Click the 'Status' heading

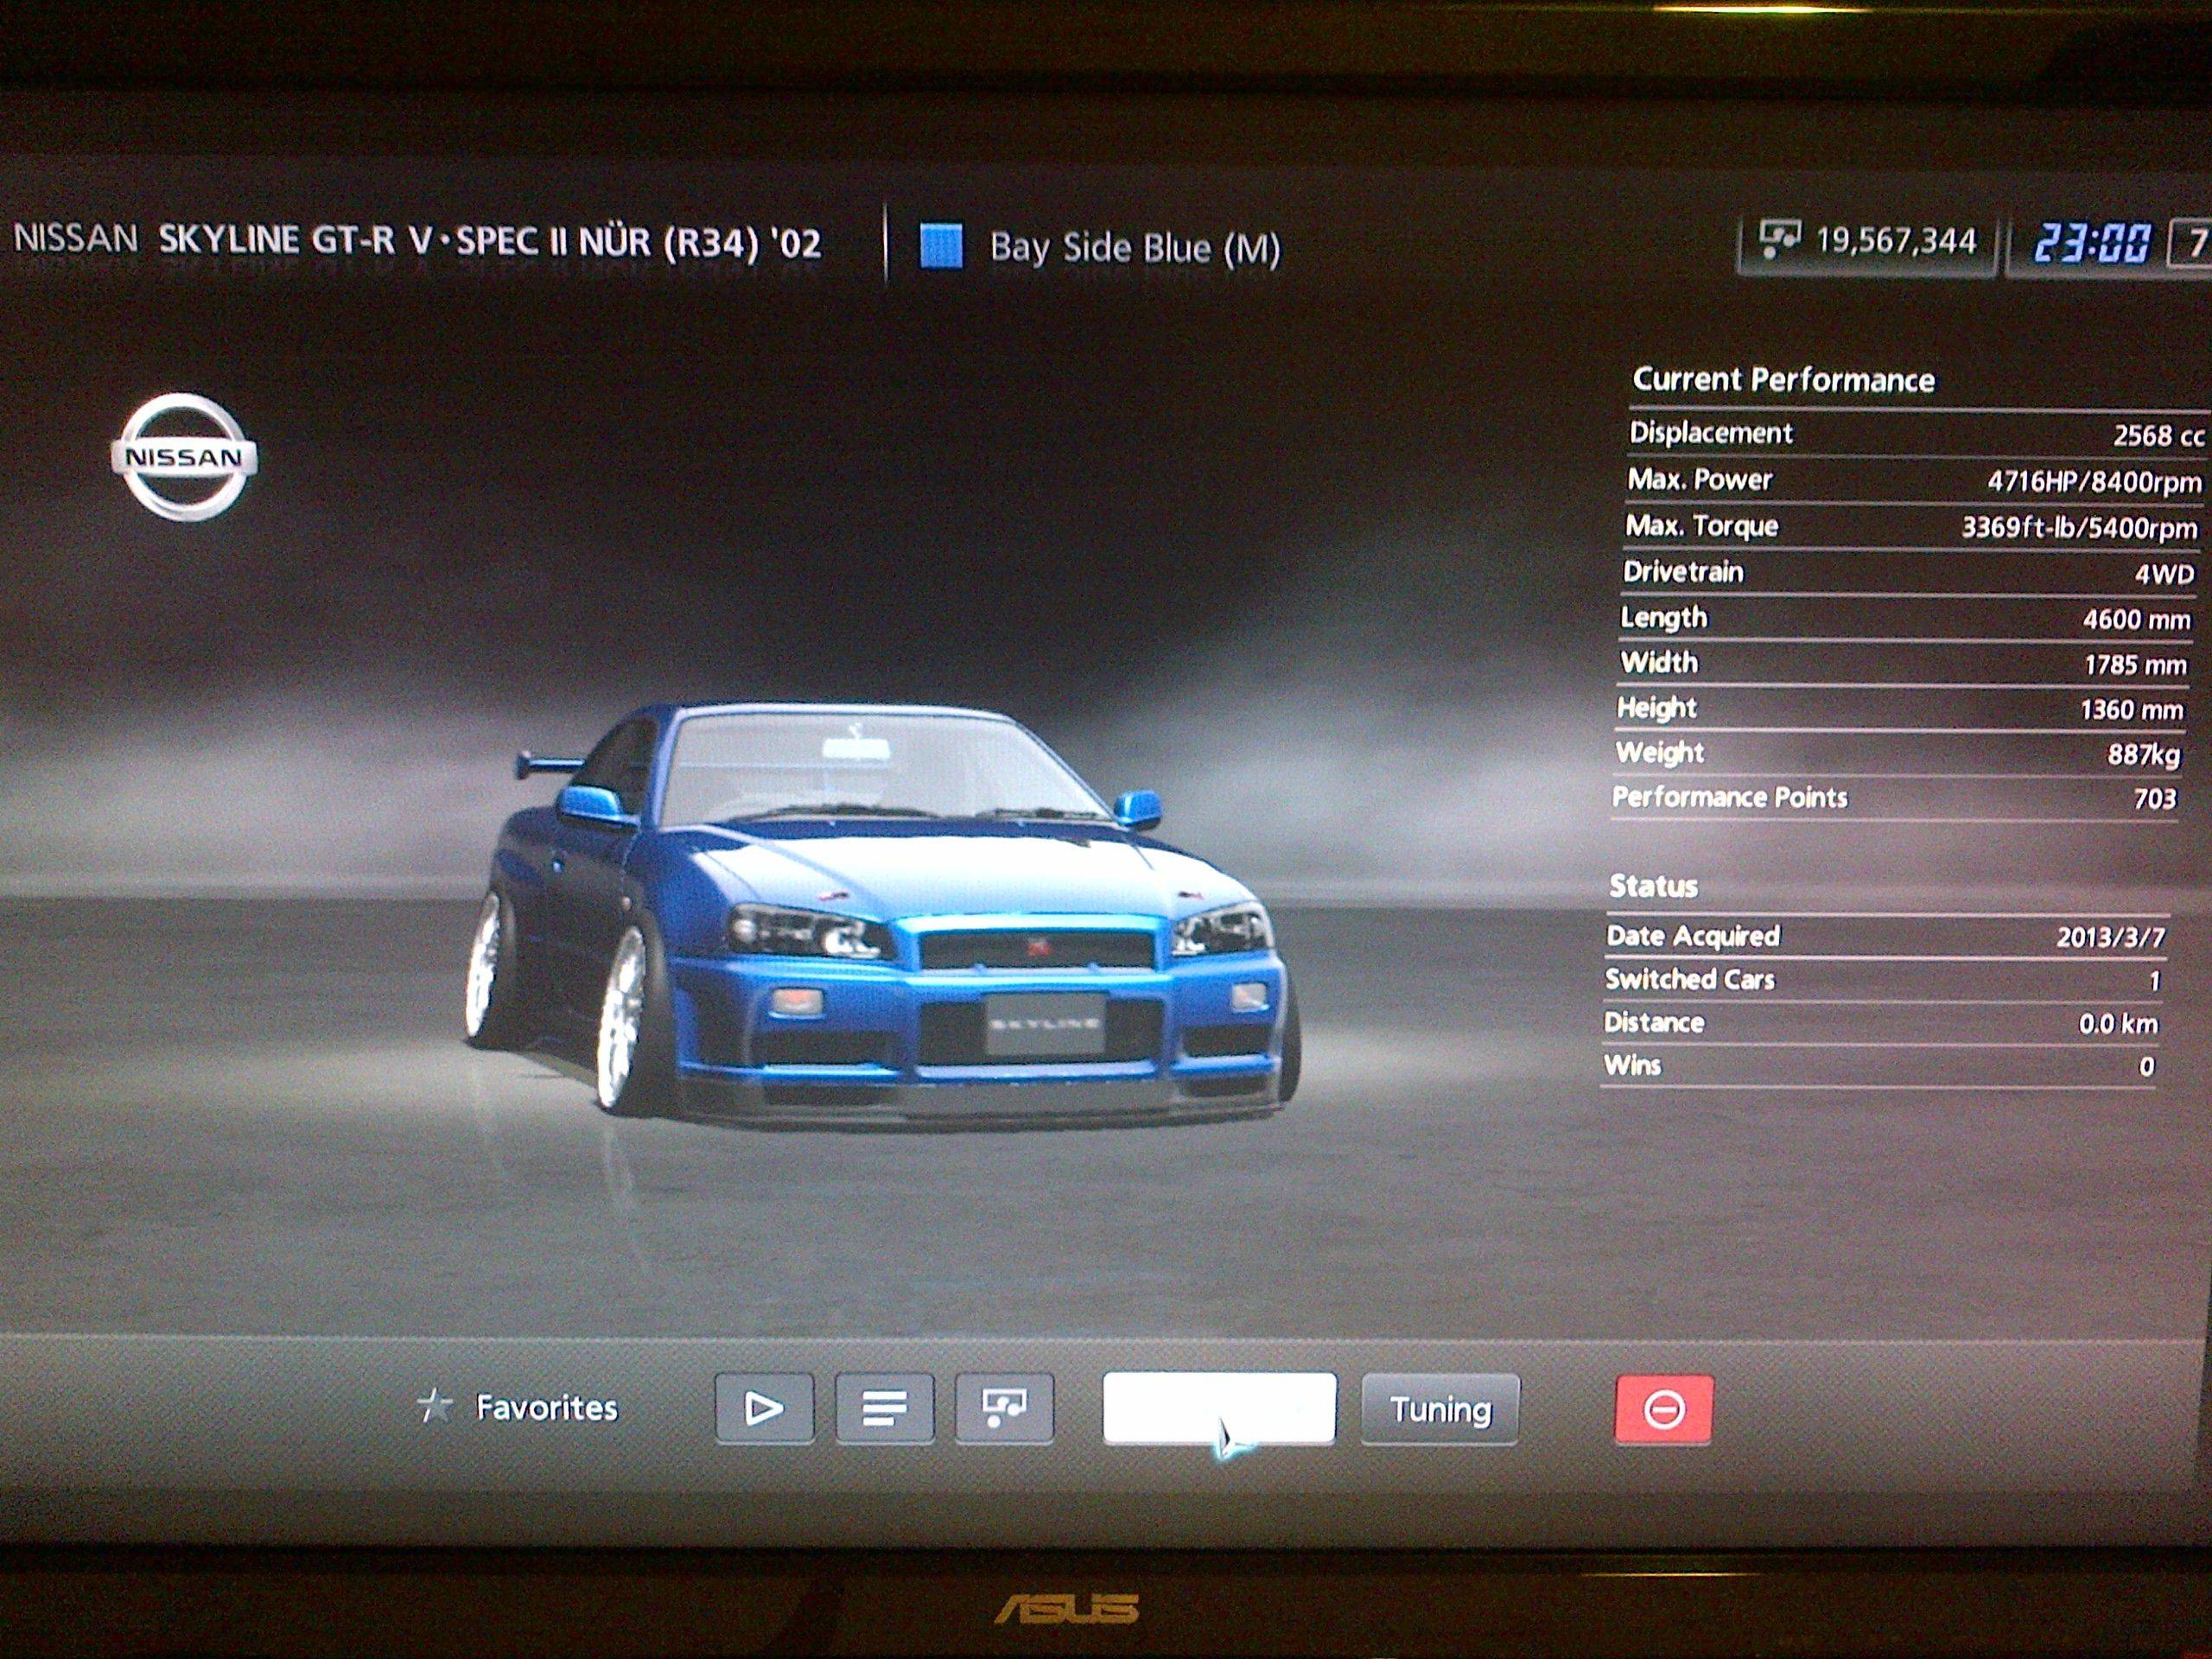[x=1653, y=886]
